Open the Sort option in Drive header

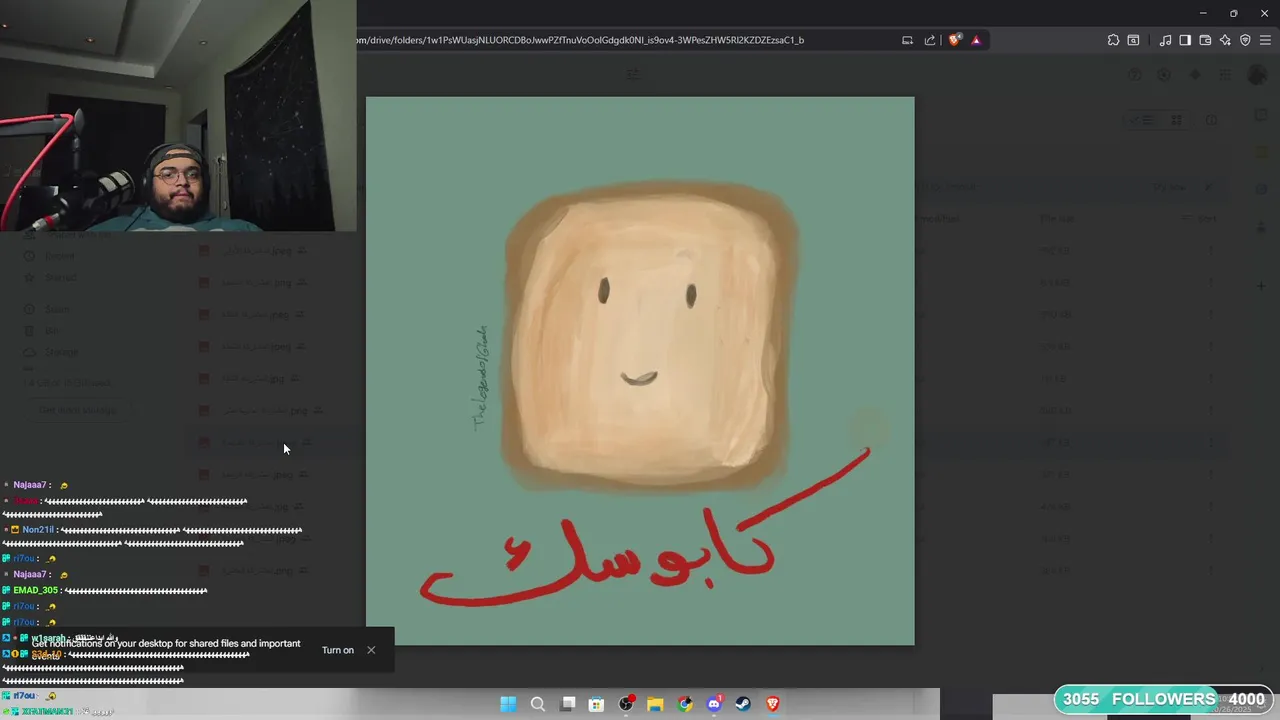pyautogui.click(x=1201, y=218)
